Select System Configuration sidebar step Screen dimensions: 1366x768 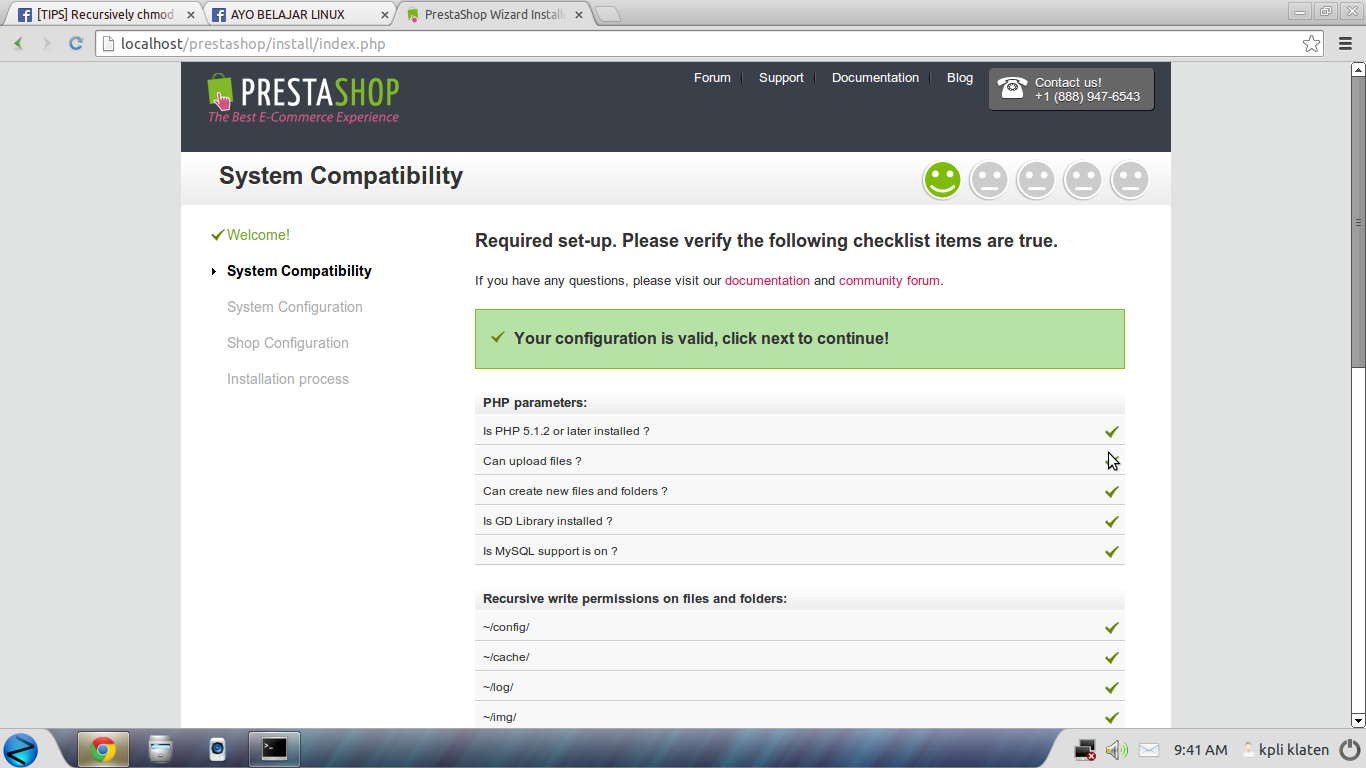pos(295,307)
